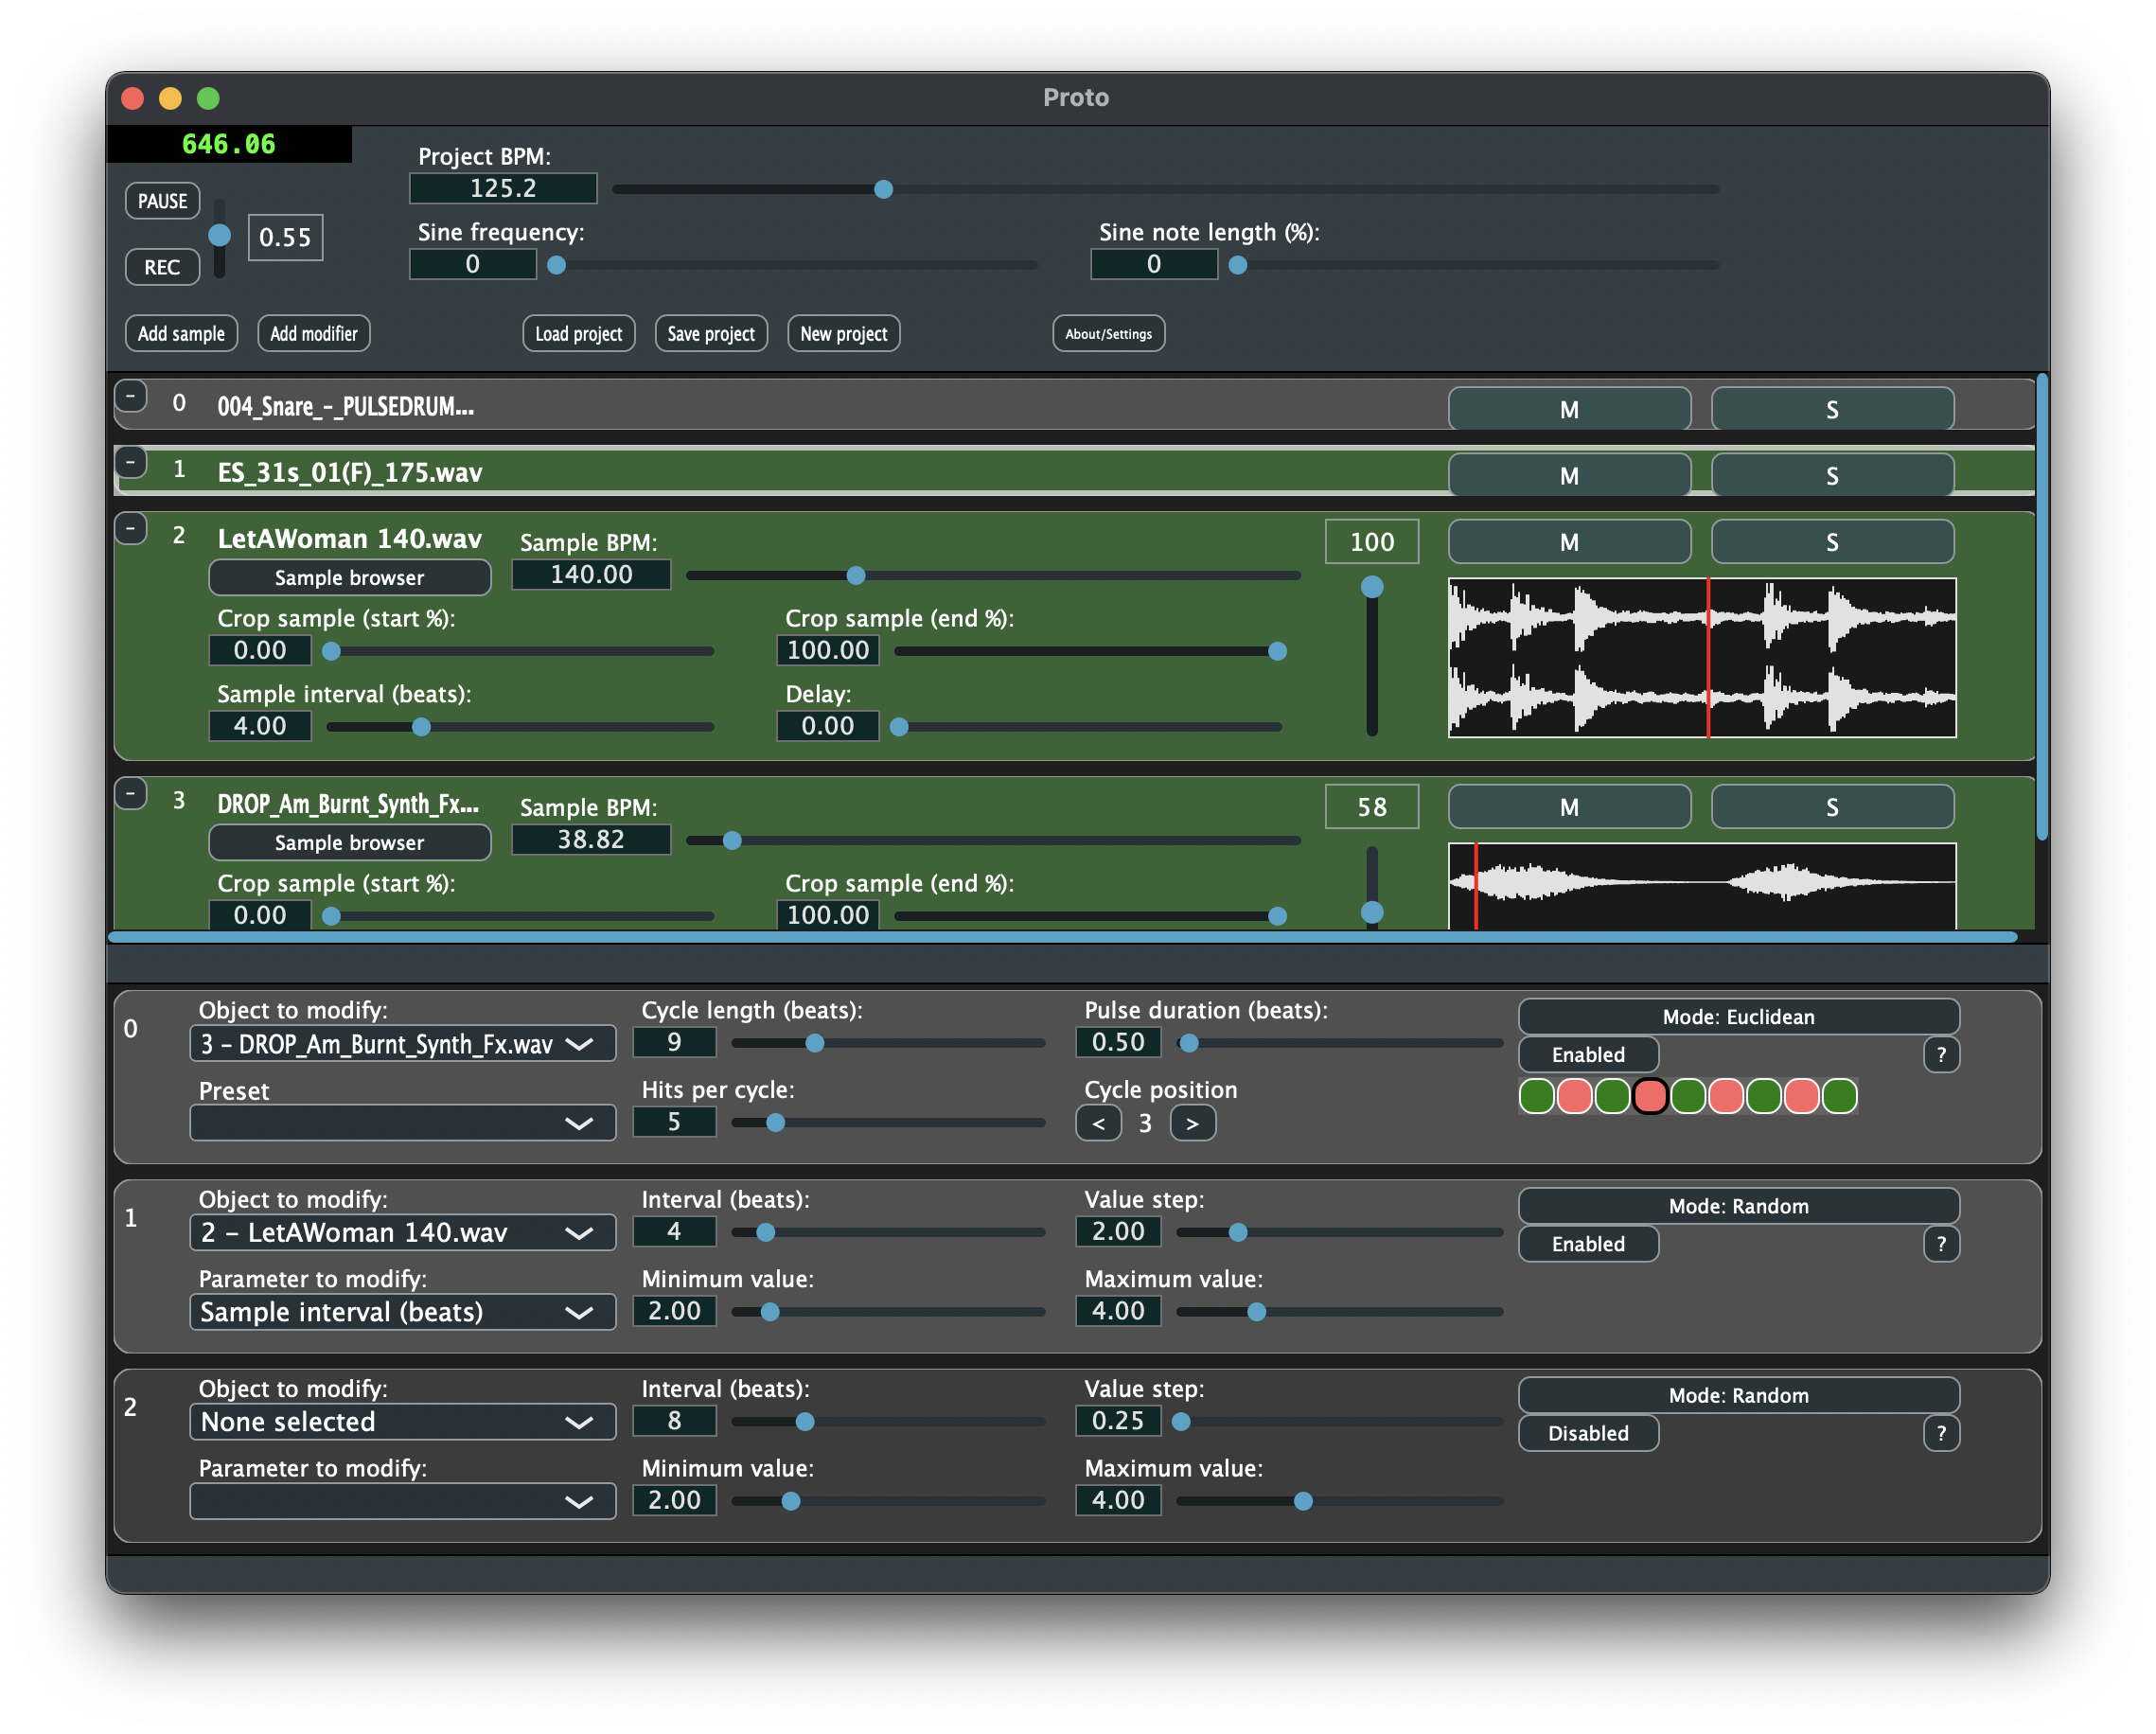Step cycle position back with < arrow
The width and height of the screenshot is (2156, 1734).
(x=1098, y=1123)
